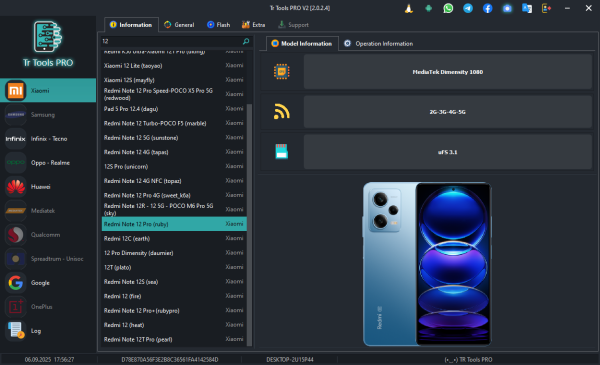The width and height of the screenshot is (600, 365).
Task: Click the 2G-3G-4G-5G network field
Action: pos(448,112)
